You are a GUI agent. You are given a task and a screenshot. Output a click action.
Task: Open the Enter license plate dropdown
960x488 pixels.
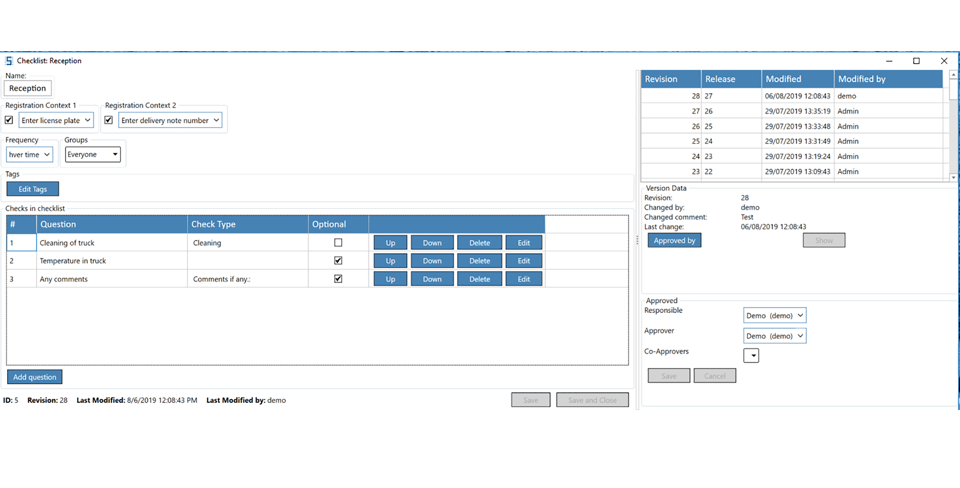click(x=56, y=120)
